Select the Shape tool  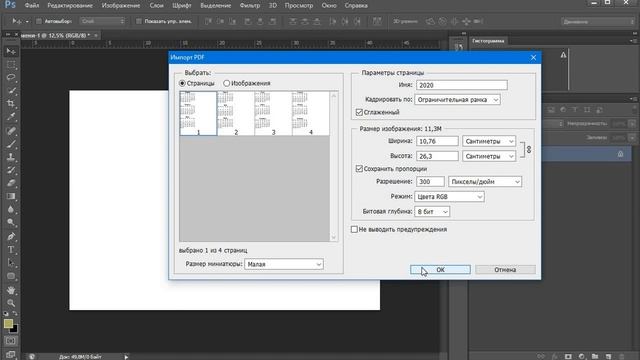(x=11, y=276)
